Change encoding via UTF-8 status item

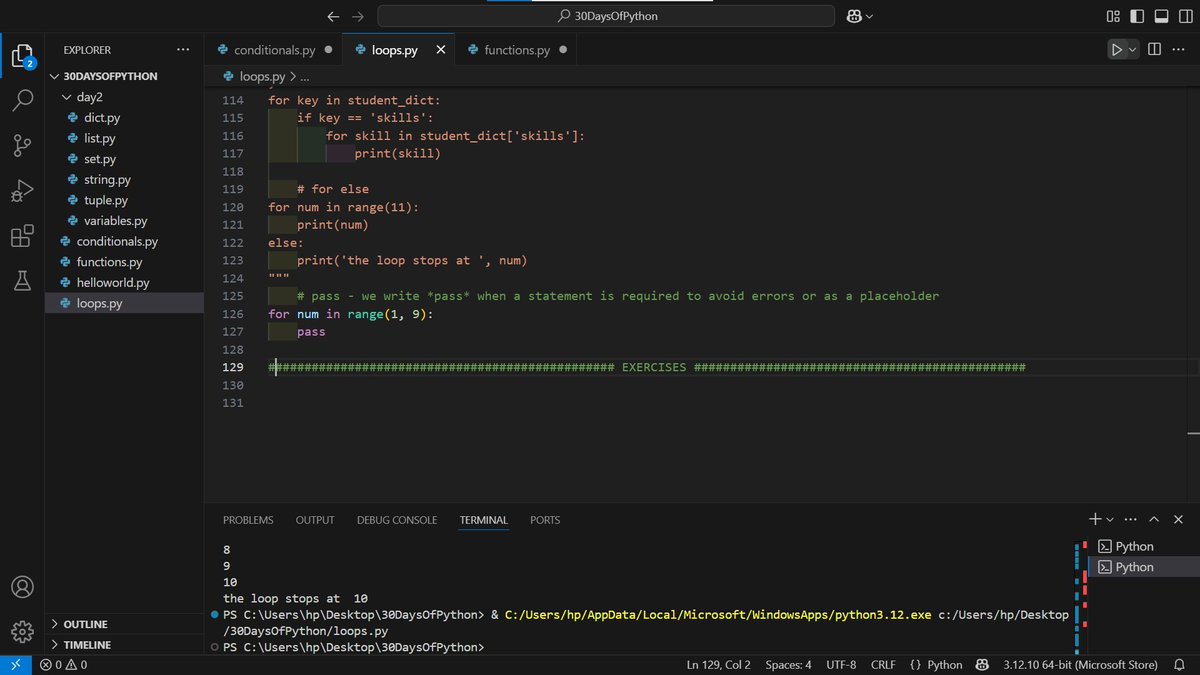[x=841, y=665]
